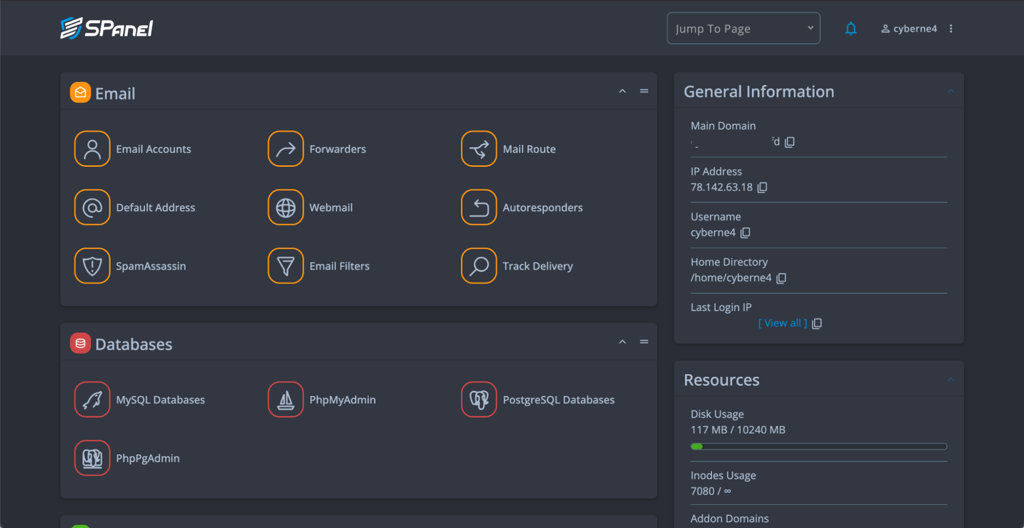
Task: Collapse the General Information panel
Action: (x=951, y=91)
